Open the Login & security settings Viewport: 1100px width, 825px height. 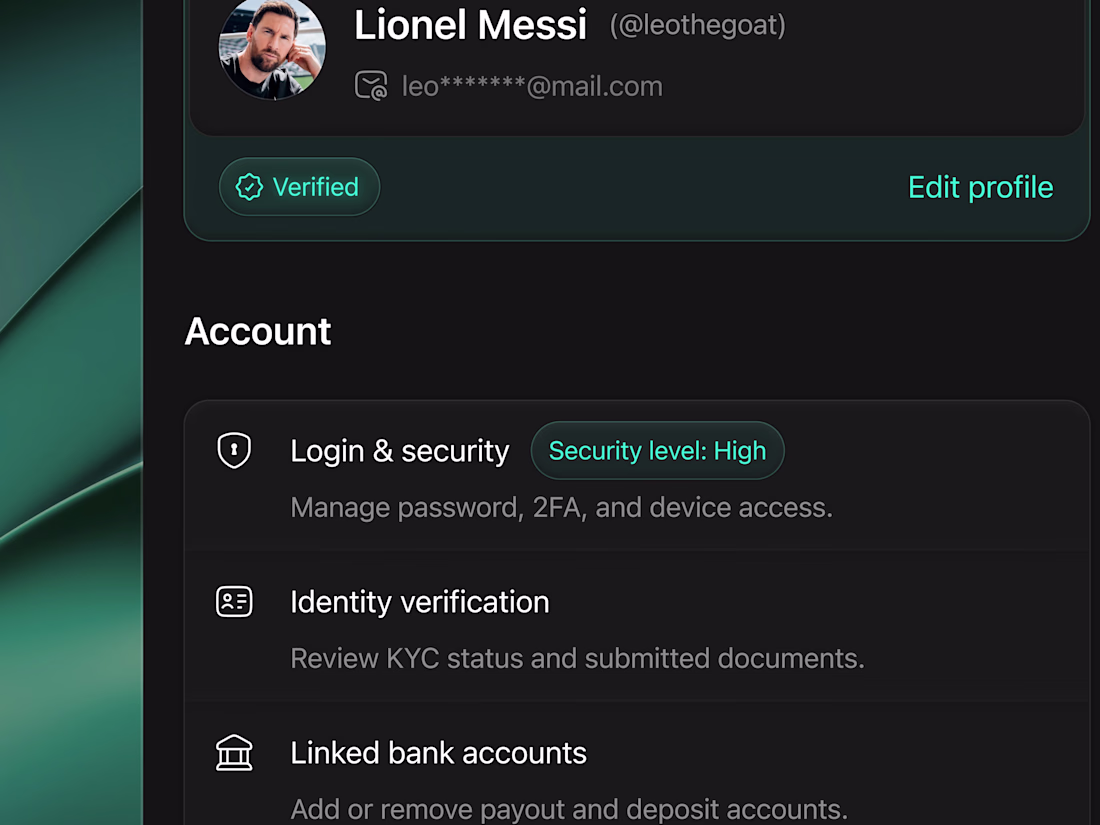637,476
